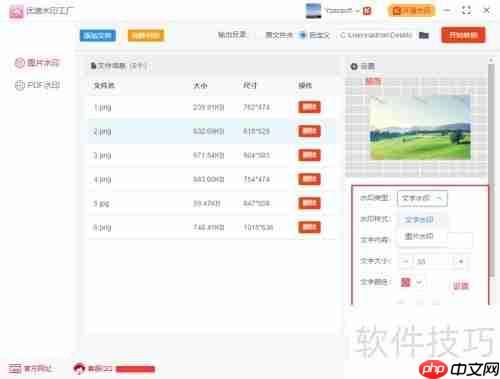Click the blue 添加文件 button
The width and height of the screenshot is (500, 379).
point(98,35)
